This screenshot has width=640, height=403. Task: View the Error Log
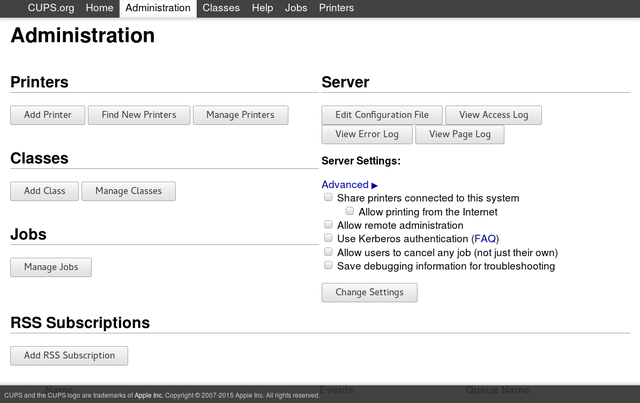click(367, 134)
